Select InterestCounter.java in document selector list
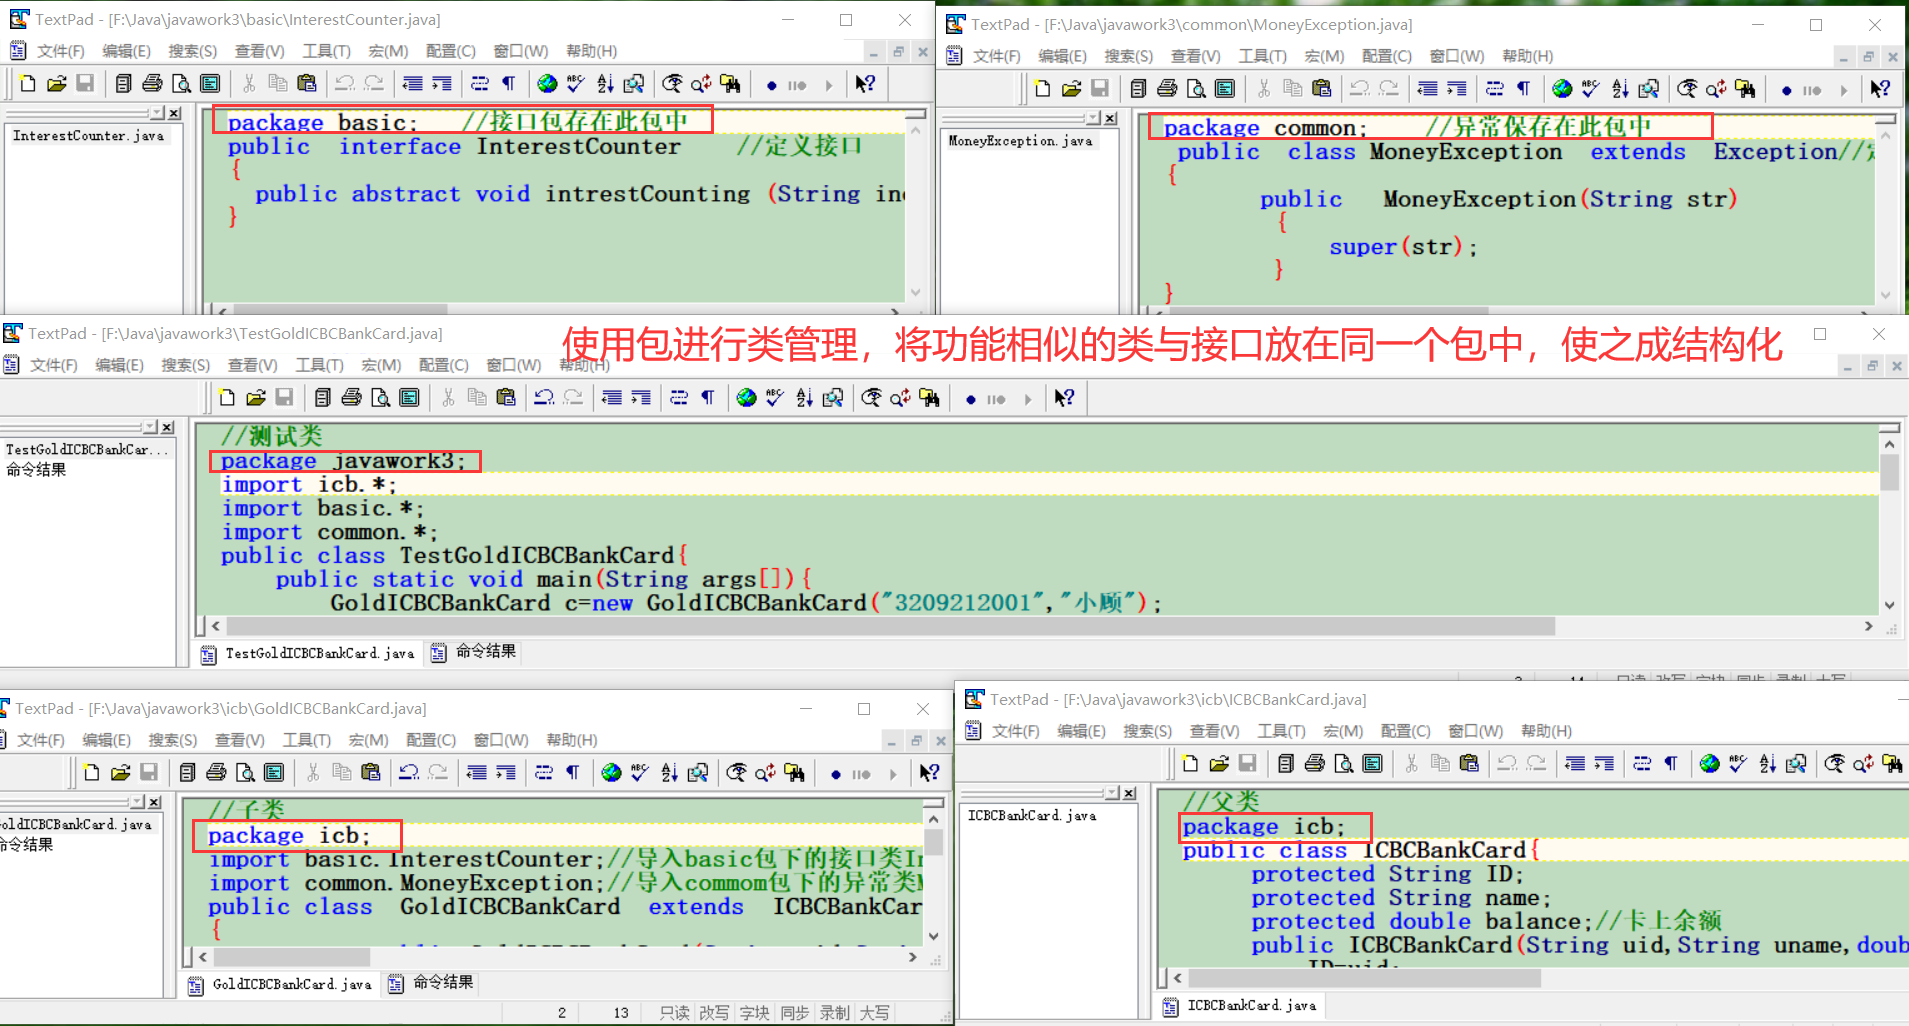1909x1026 pixels. pos(88,136)
